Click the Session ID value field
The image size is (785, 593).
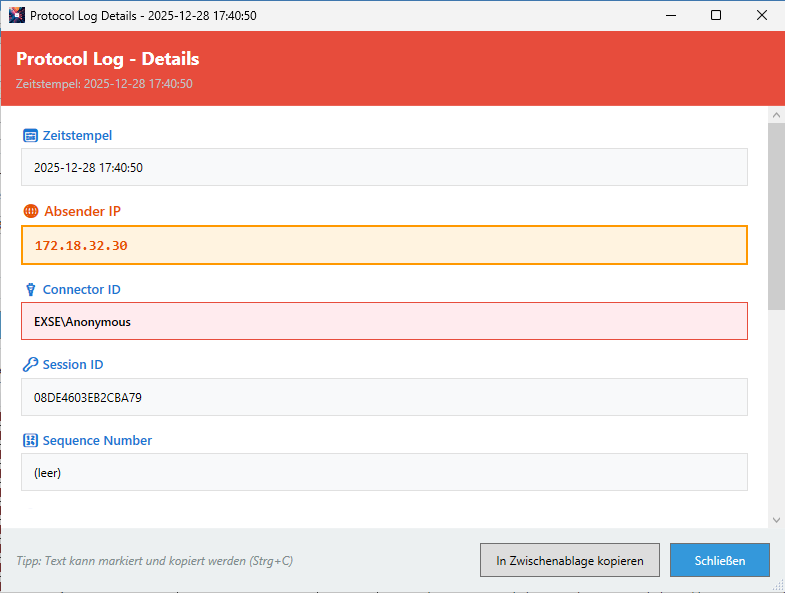click(384, 397)
